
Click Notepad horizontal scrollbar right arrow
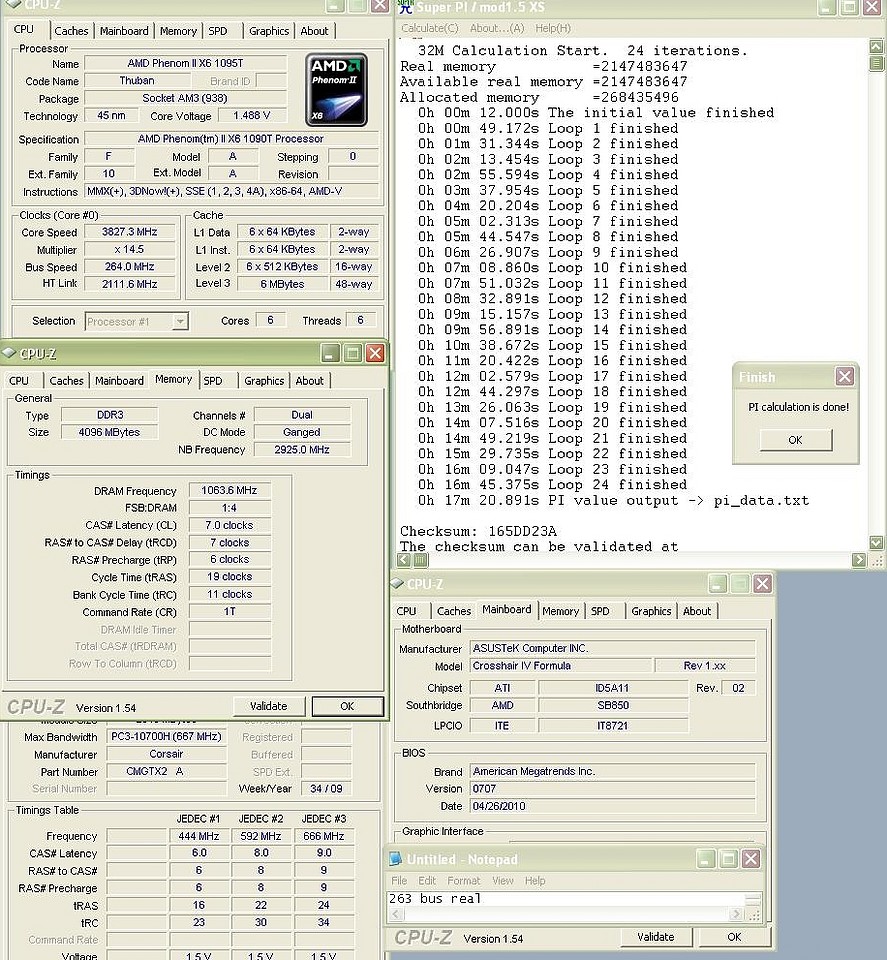pyautogui.click(x=735, y=914)
